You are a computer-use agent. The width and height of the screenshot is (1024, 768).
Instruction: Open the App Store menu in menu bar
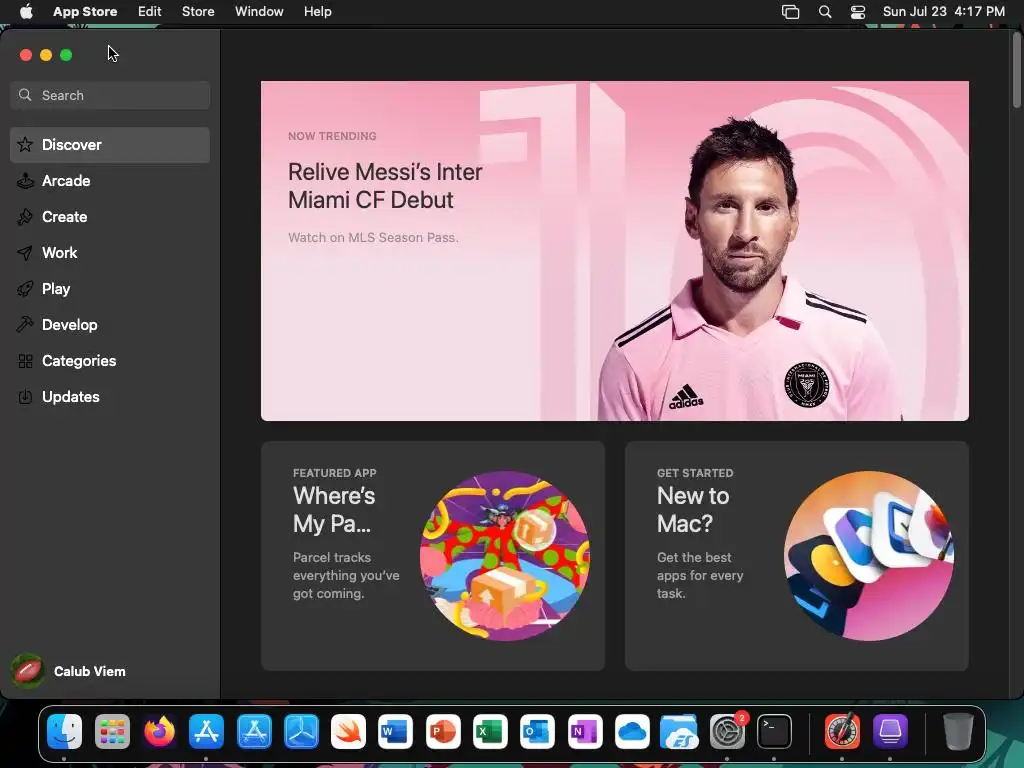[85, 12]
